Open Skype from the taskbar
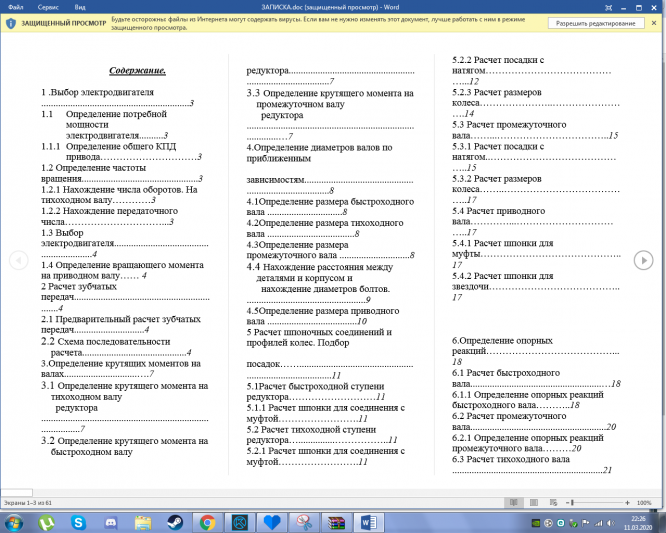The width and height of the screenshot is (666, 533). (x=78, y=522)
